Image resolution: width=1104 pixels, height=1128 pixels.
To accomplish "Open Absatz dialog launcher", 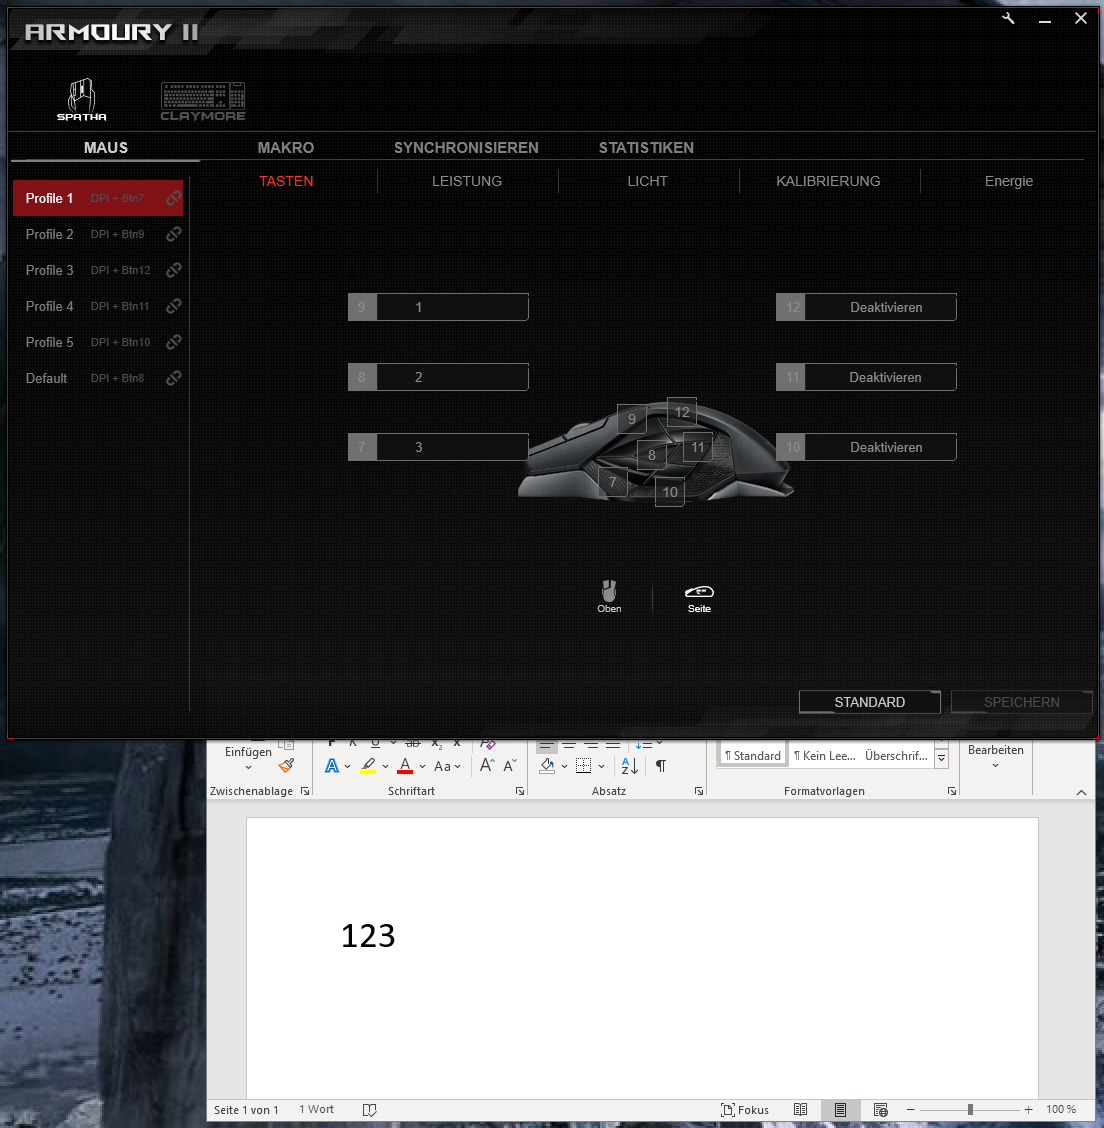I will [x=699, y=791].
